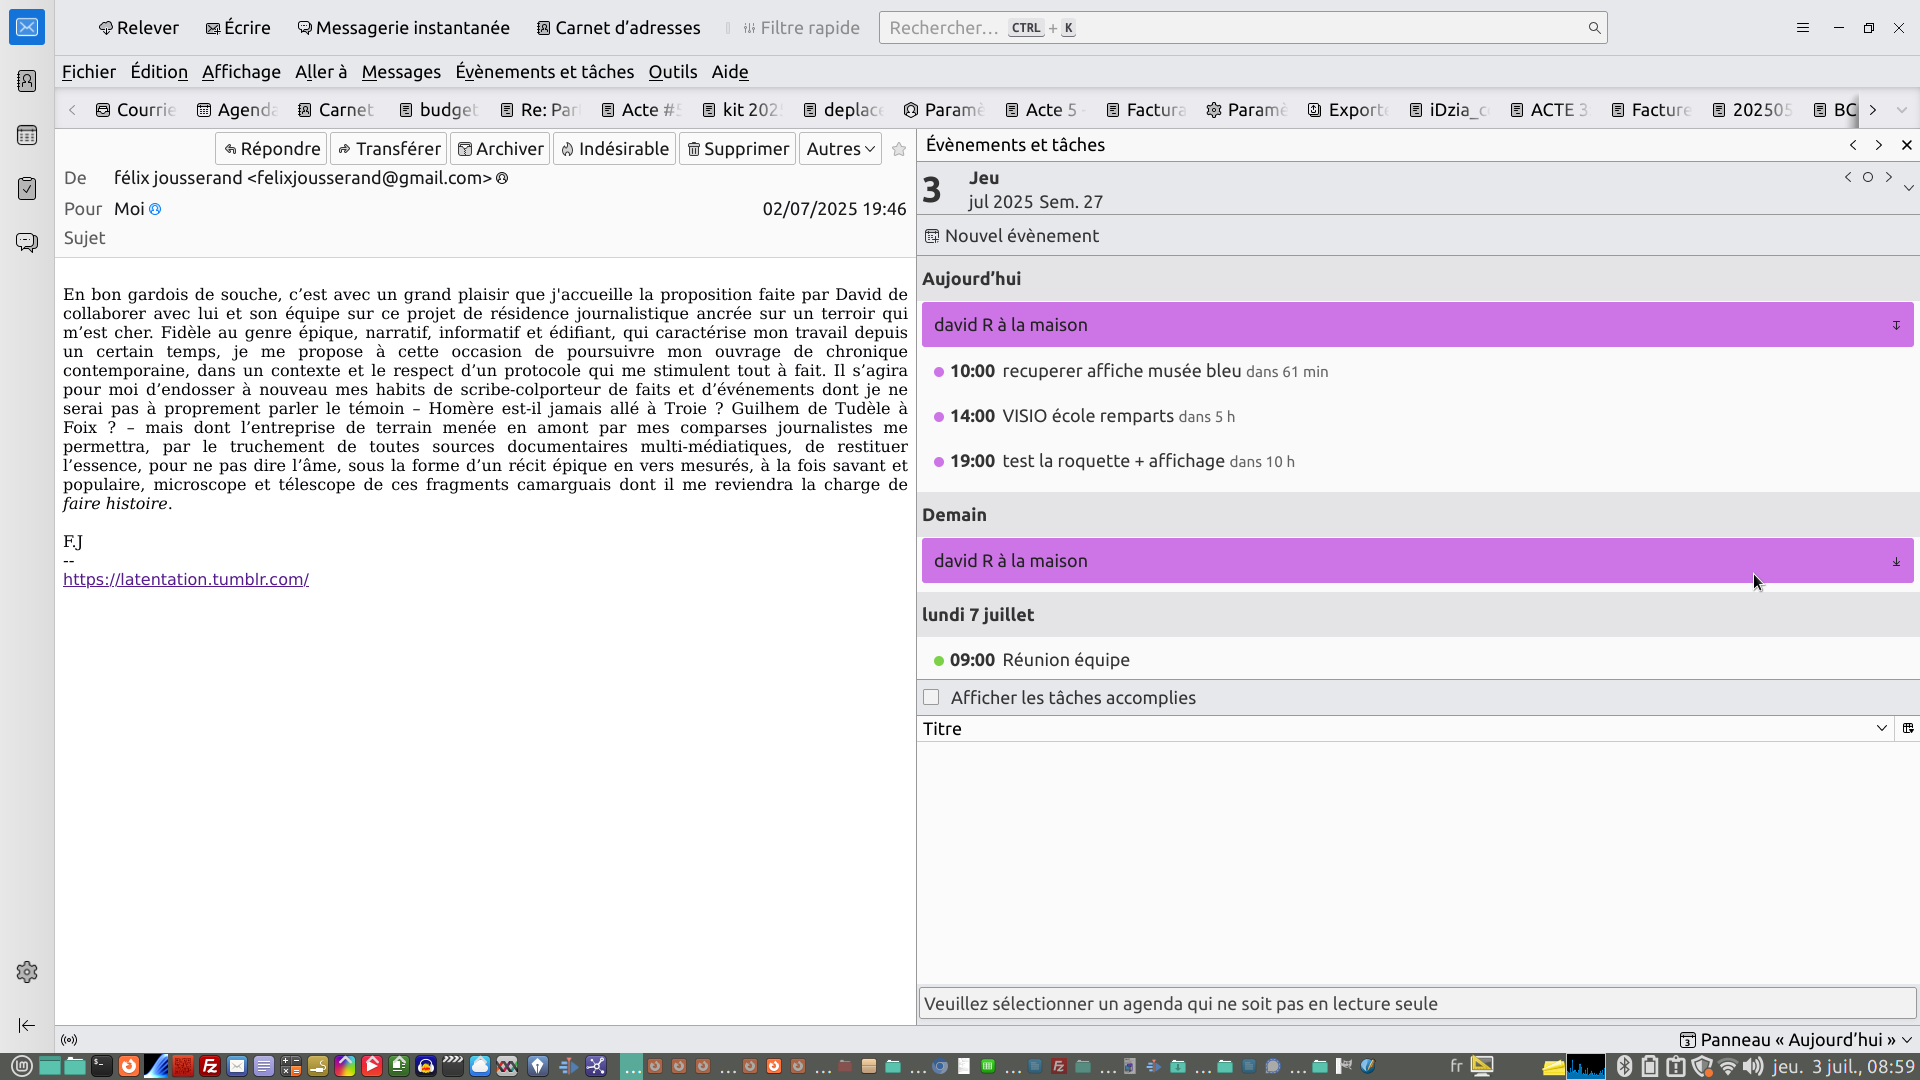Open settings gear in sidebar
Image resolution: width=1920 pixels, height=1080 pixels.
pyautogui.click(x=27, y=972)
